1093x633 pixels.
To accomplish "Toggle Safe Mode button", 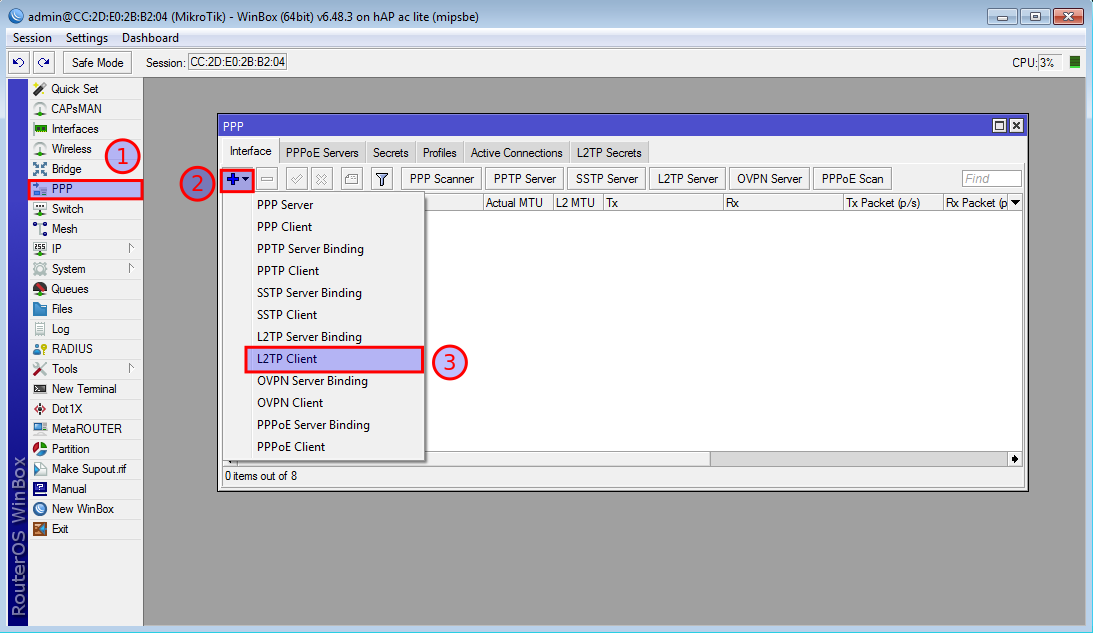I will 98,62.
